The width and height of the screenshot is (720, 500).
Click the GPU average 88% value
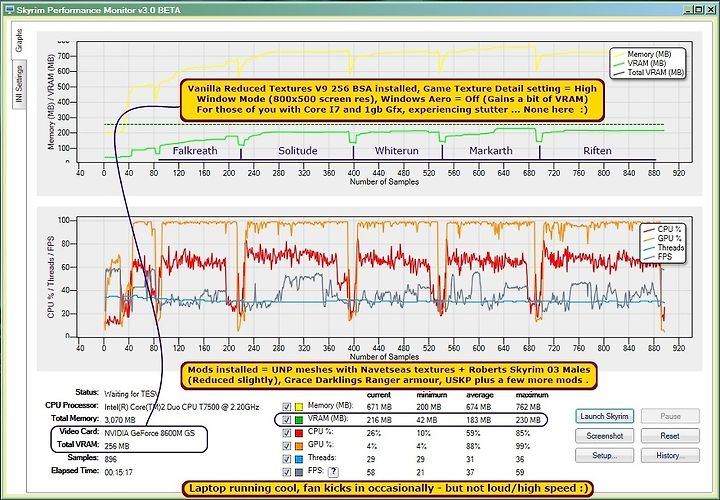click(473, 446)
